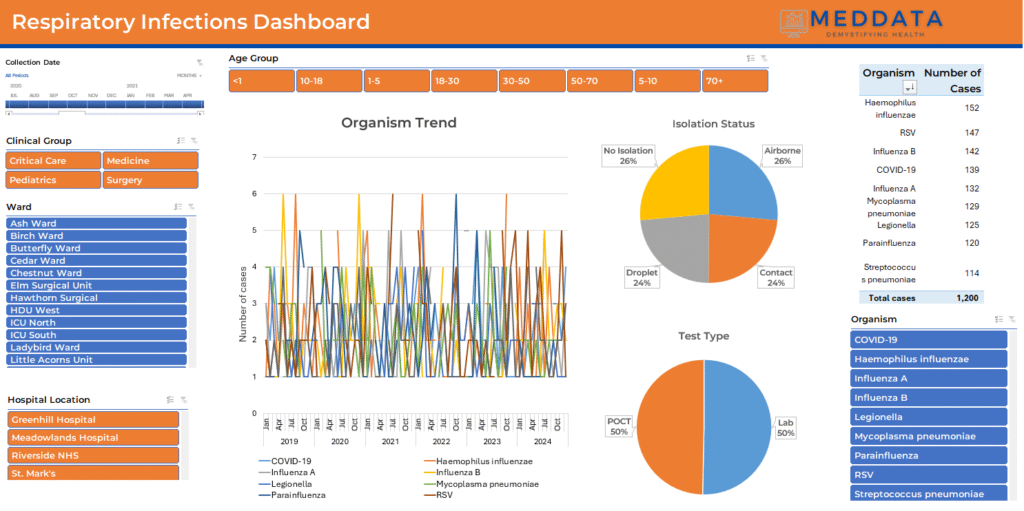Click the POCT half of Test Type pie

670,427
